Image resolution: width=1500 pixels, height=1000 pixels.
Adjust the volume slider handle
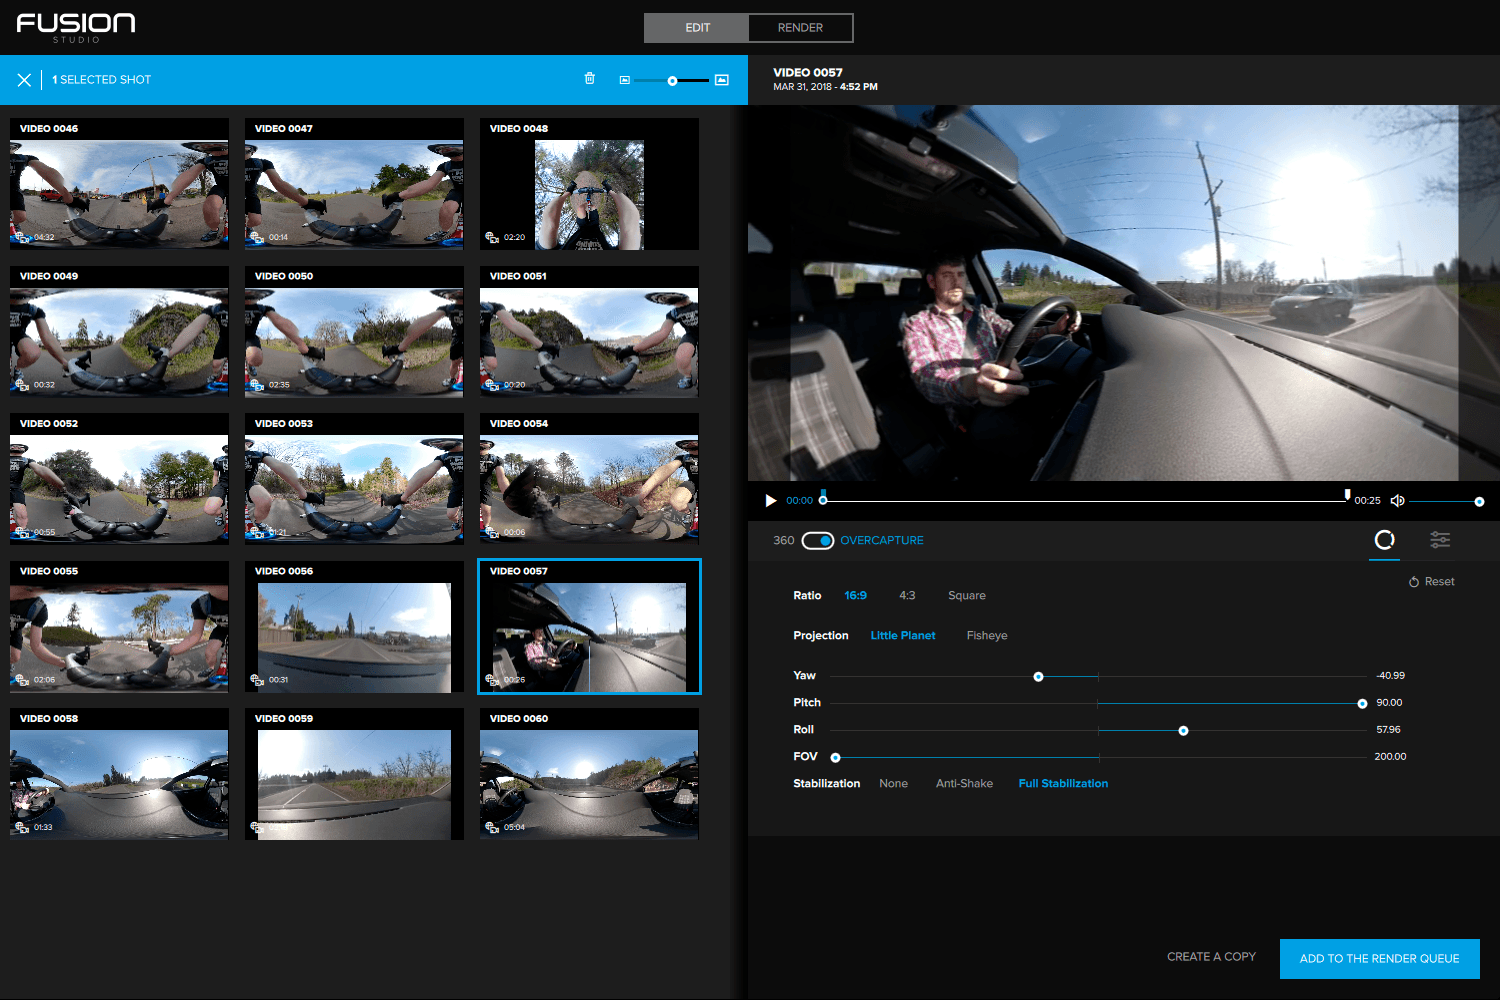pyautogui.click(x=1479, y=502)
